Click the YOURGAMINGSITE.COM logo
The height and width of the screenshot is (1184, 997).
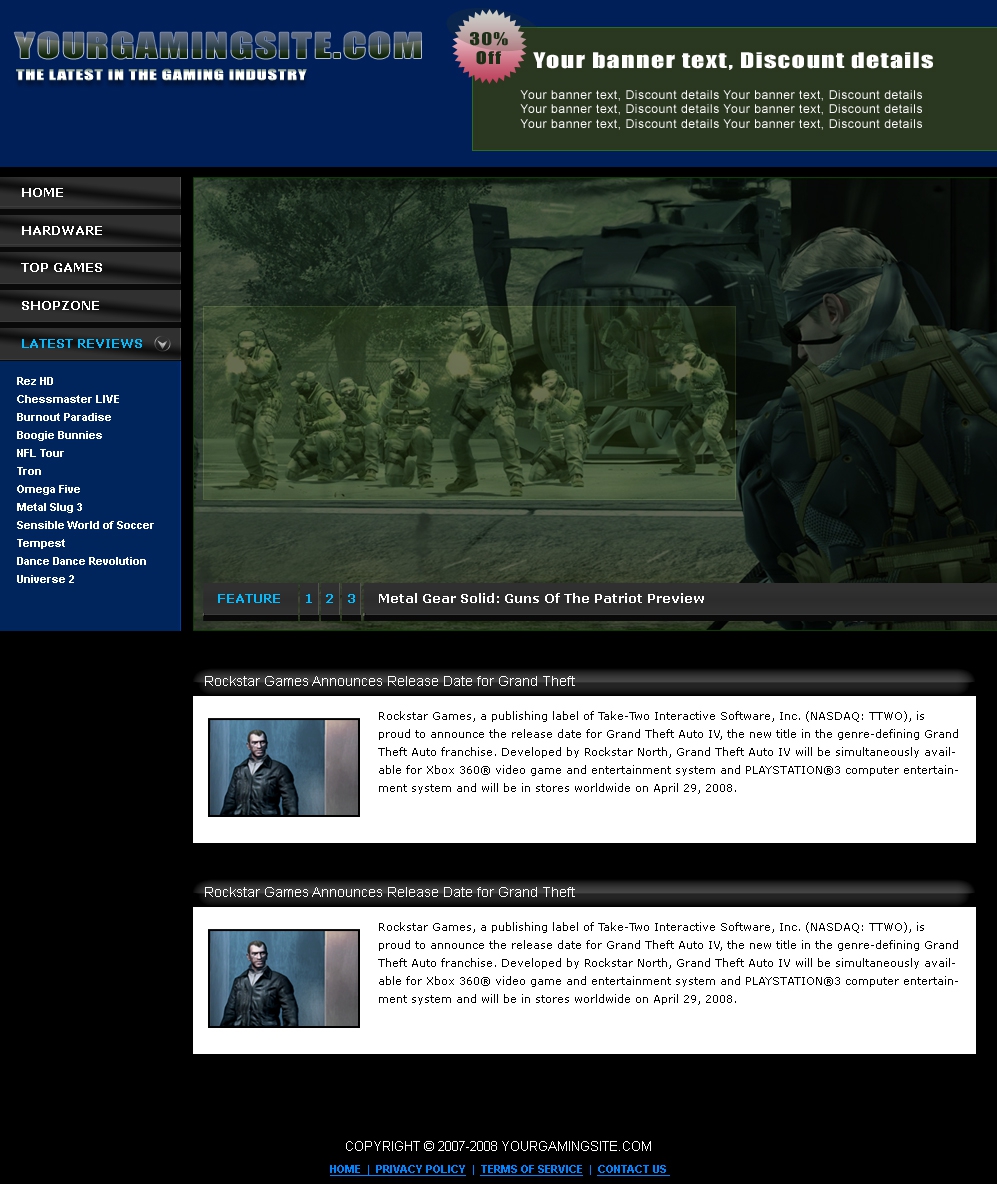(218, 46)
